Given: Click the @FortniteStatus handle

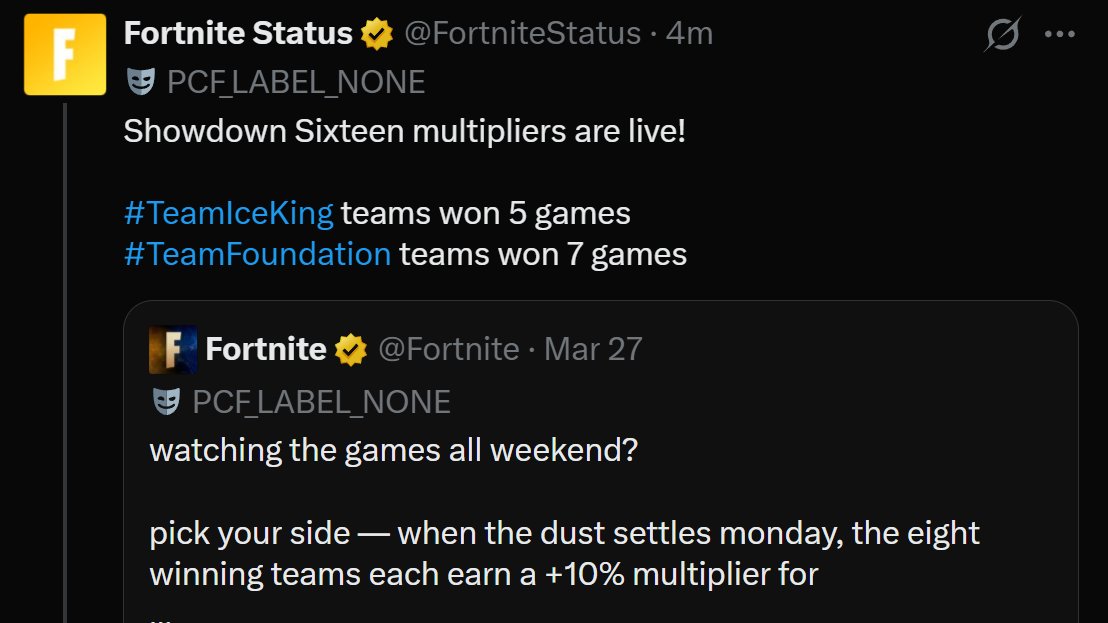Looking at the screenshot, I should tap(521, 34).
